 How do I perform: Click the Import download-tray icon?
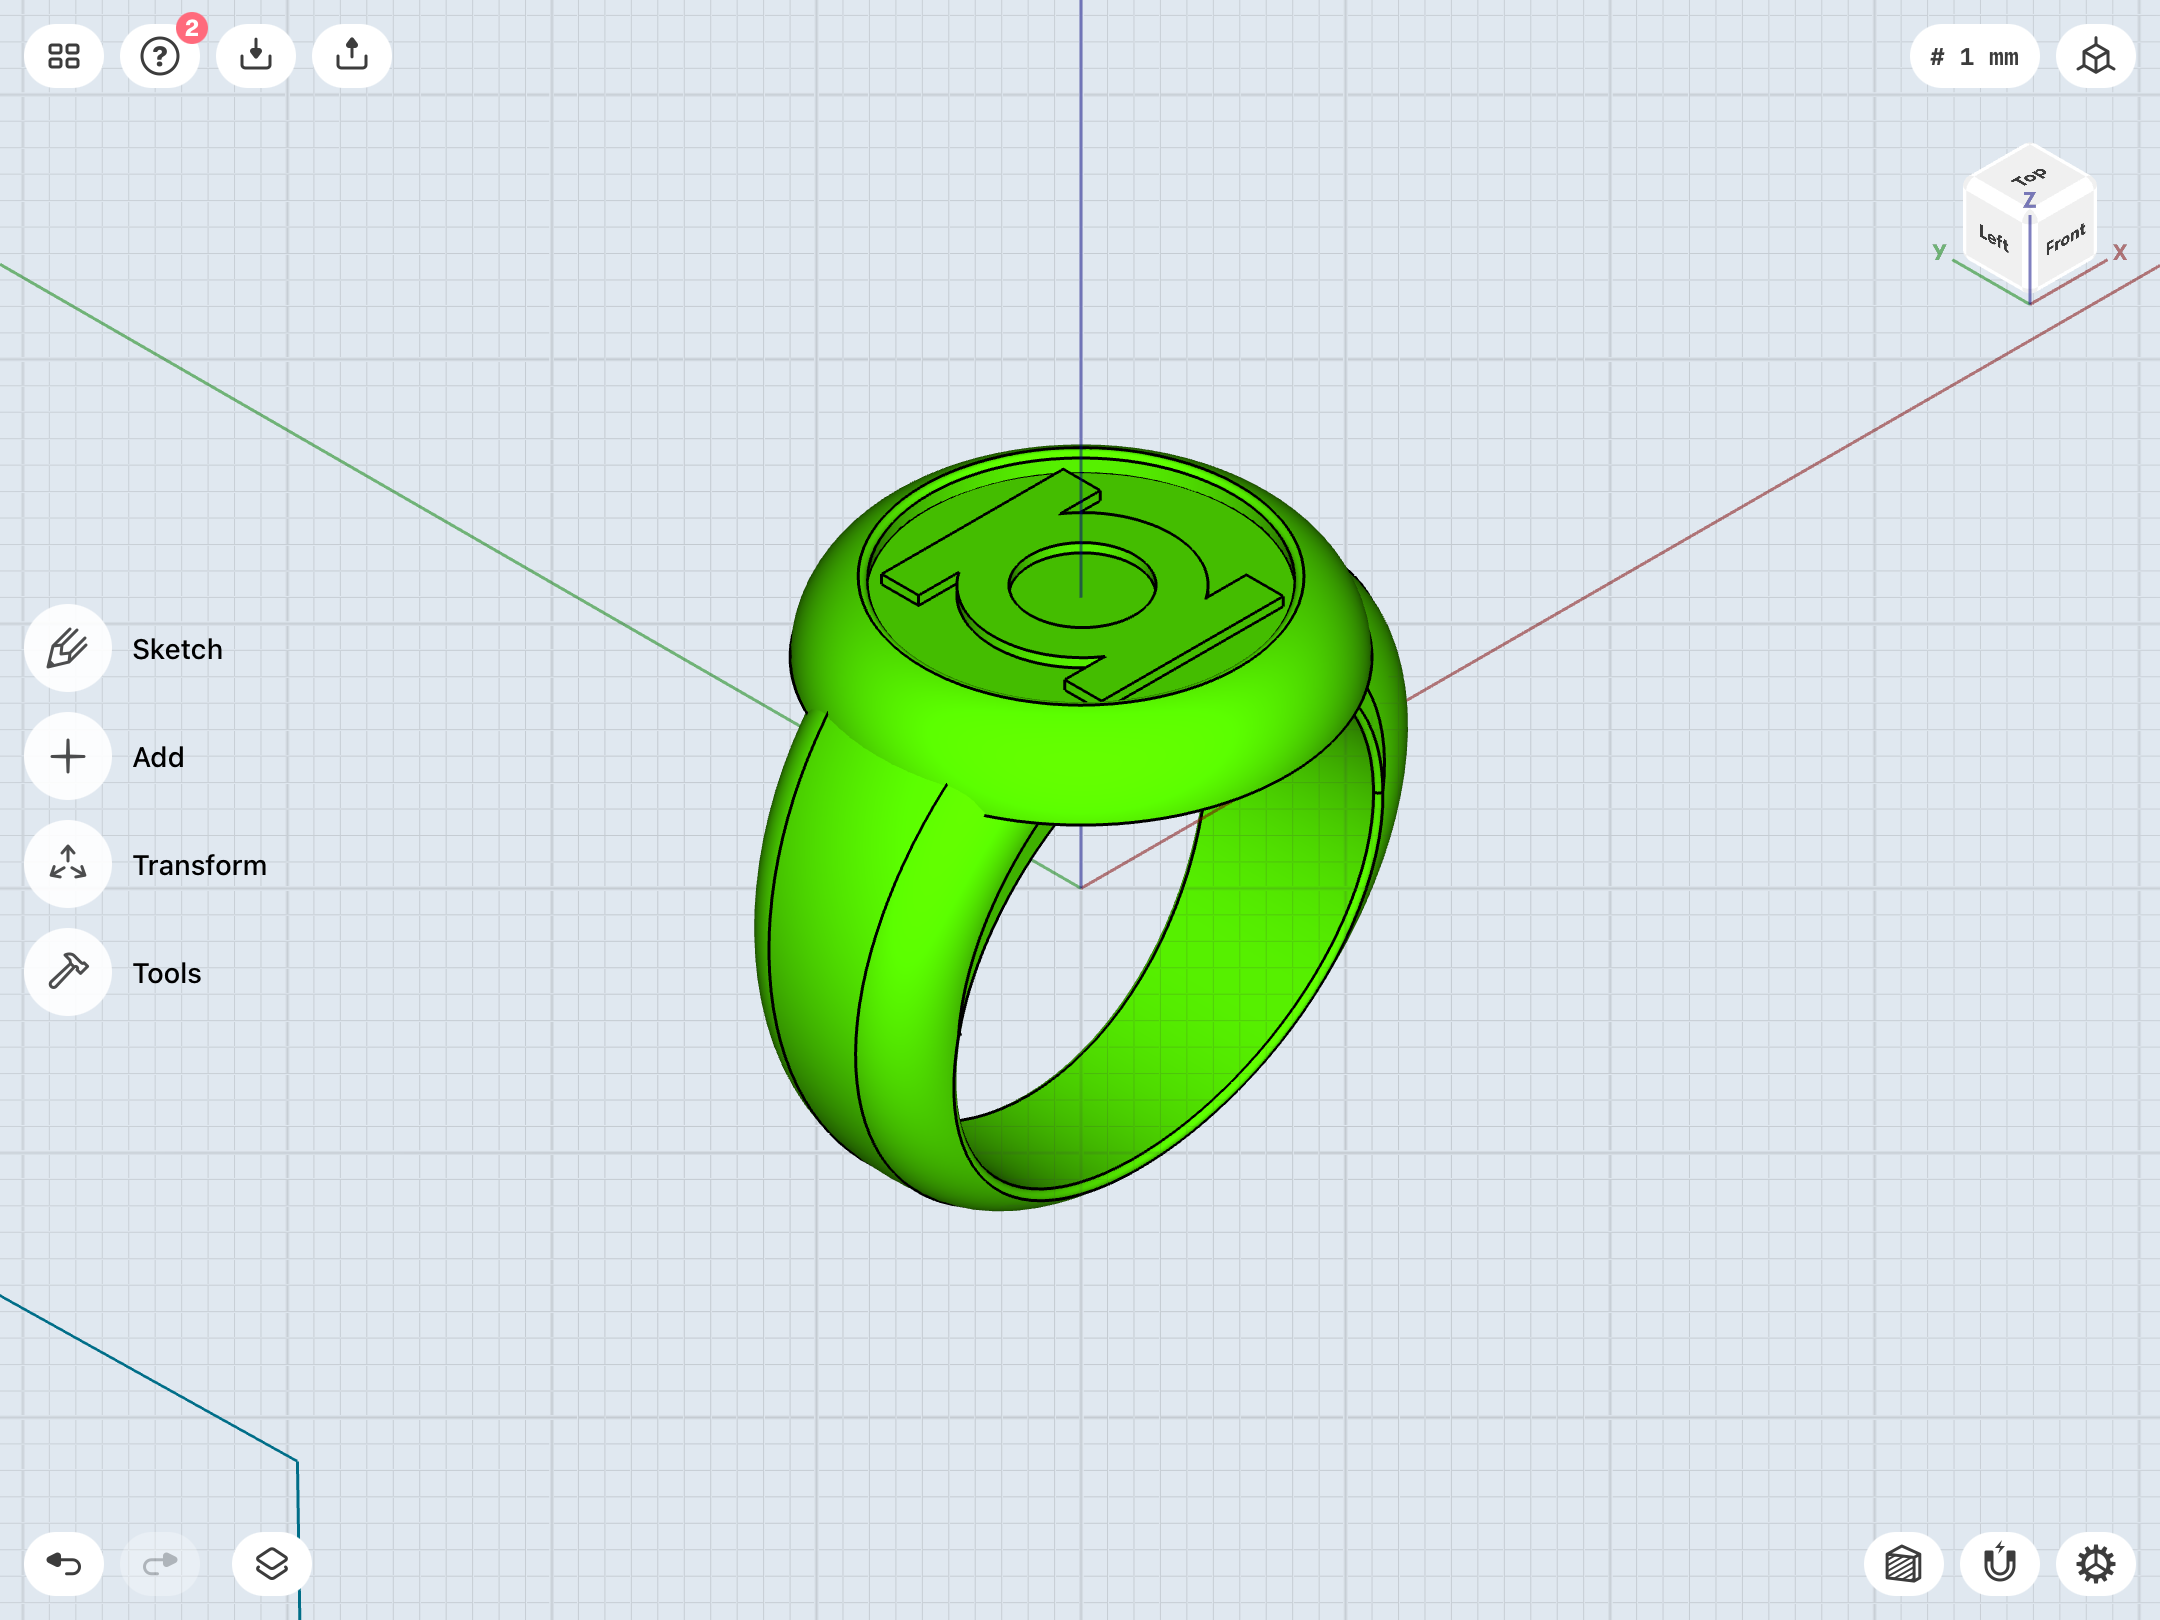coord(256,56)
